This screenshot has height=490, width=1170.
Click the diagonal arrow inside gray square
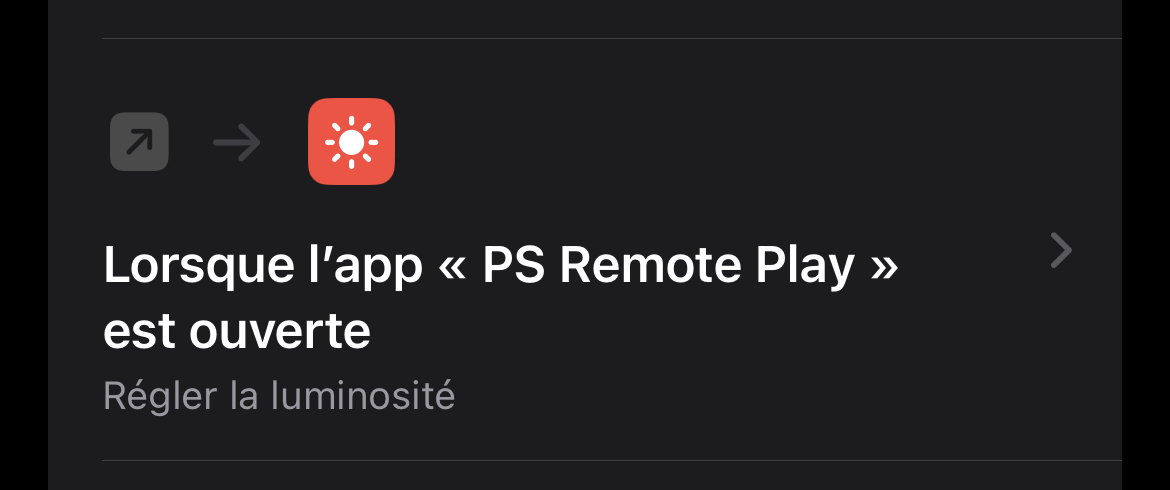point(140,142)
